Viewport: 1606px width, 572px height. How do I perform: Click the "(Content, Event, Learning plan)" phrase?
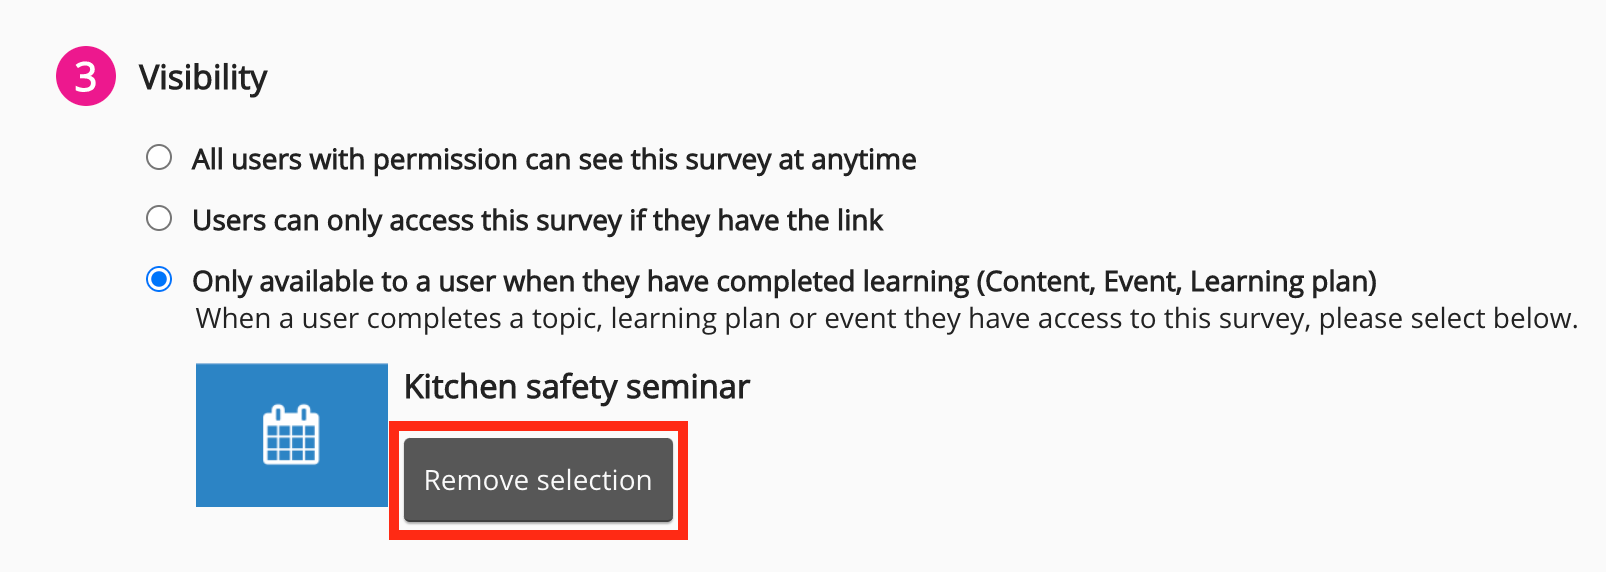coord(1176,282)
